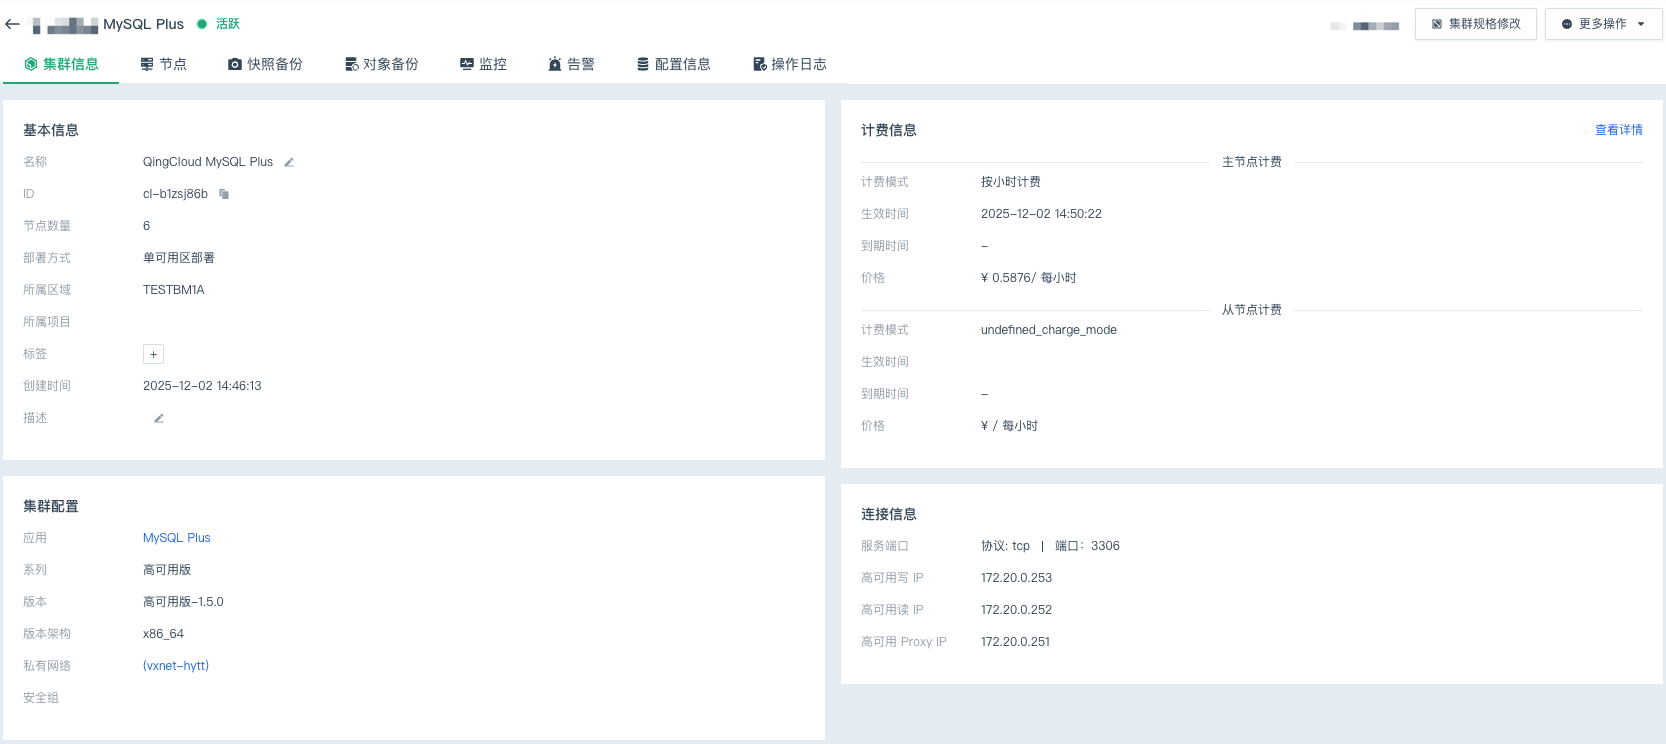This screenshot has width=1666, height=744.
Task: Select the region value TESTBM1A
Action: click(x=174, y=290)
